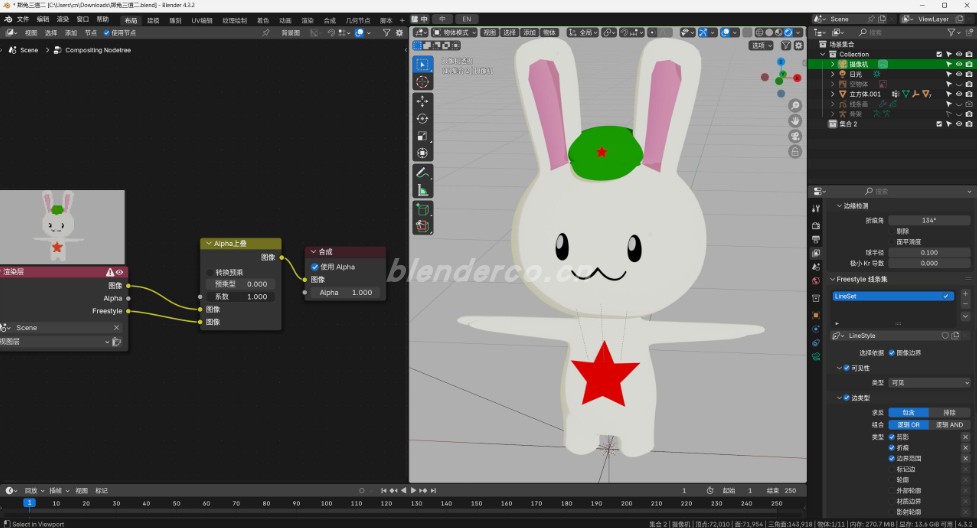Click filter funnel icon in outliner header
Screen dimensions: 977x528
point(951,32)
